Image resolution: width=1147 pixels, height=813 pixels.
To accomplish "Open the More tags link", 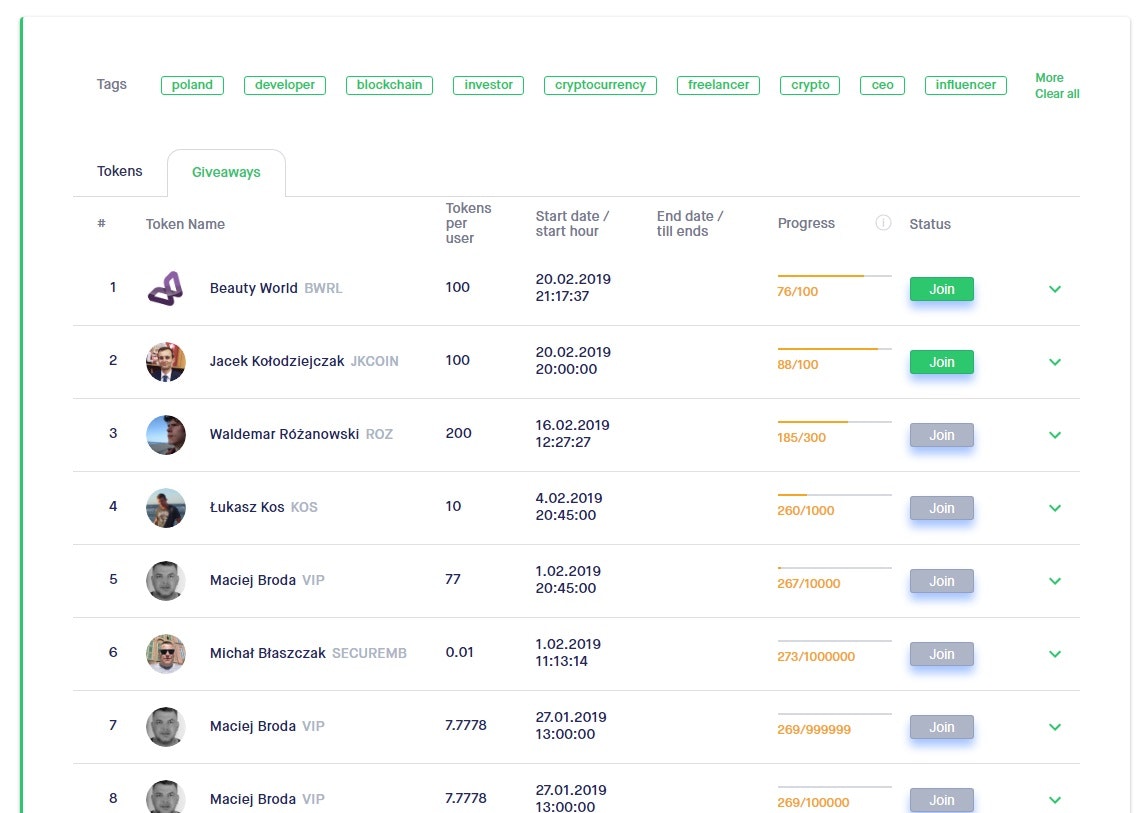I will coord(1049,77).
